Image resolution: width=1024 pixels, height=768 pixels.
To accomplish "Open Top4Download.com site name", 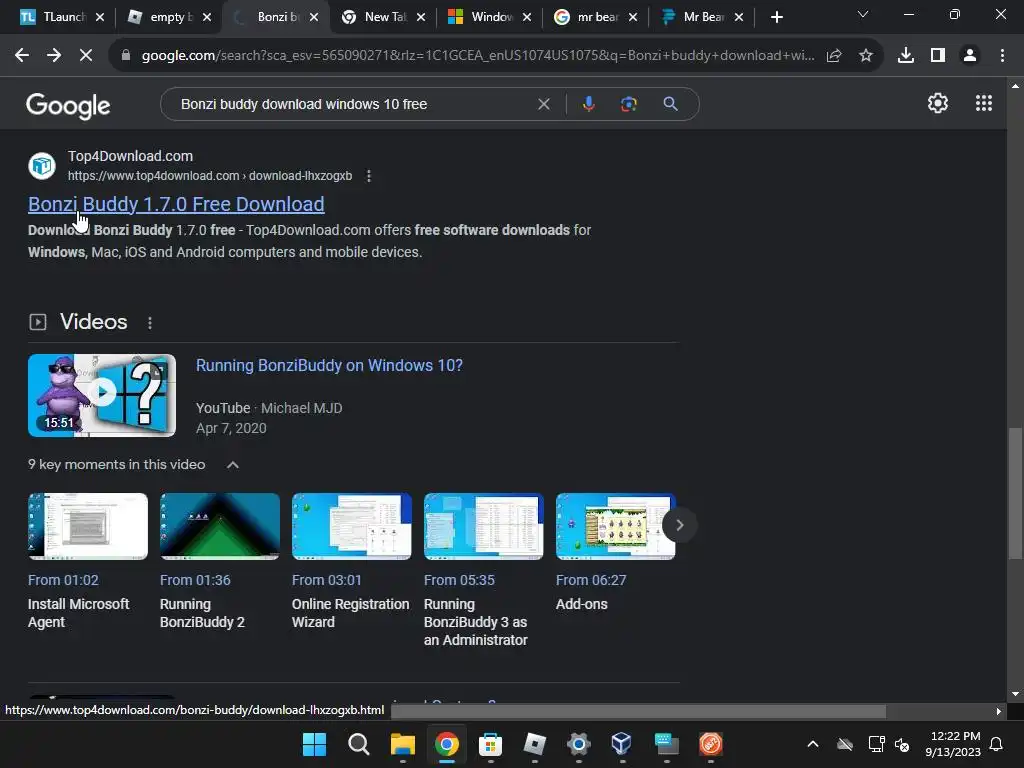I will click(x=131, y=156).
